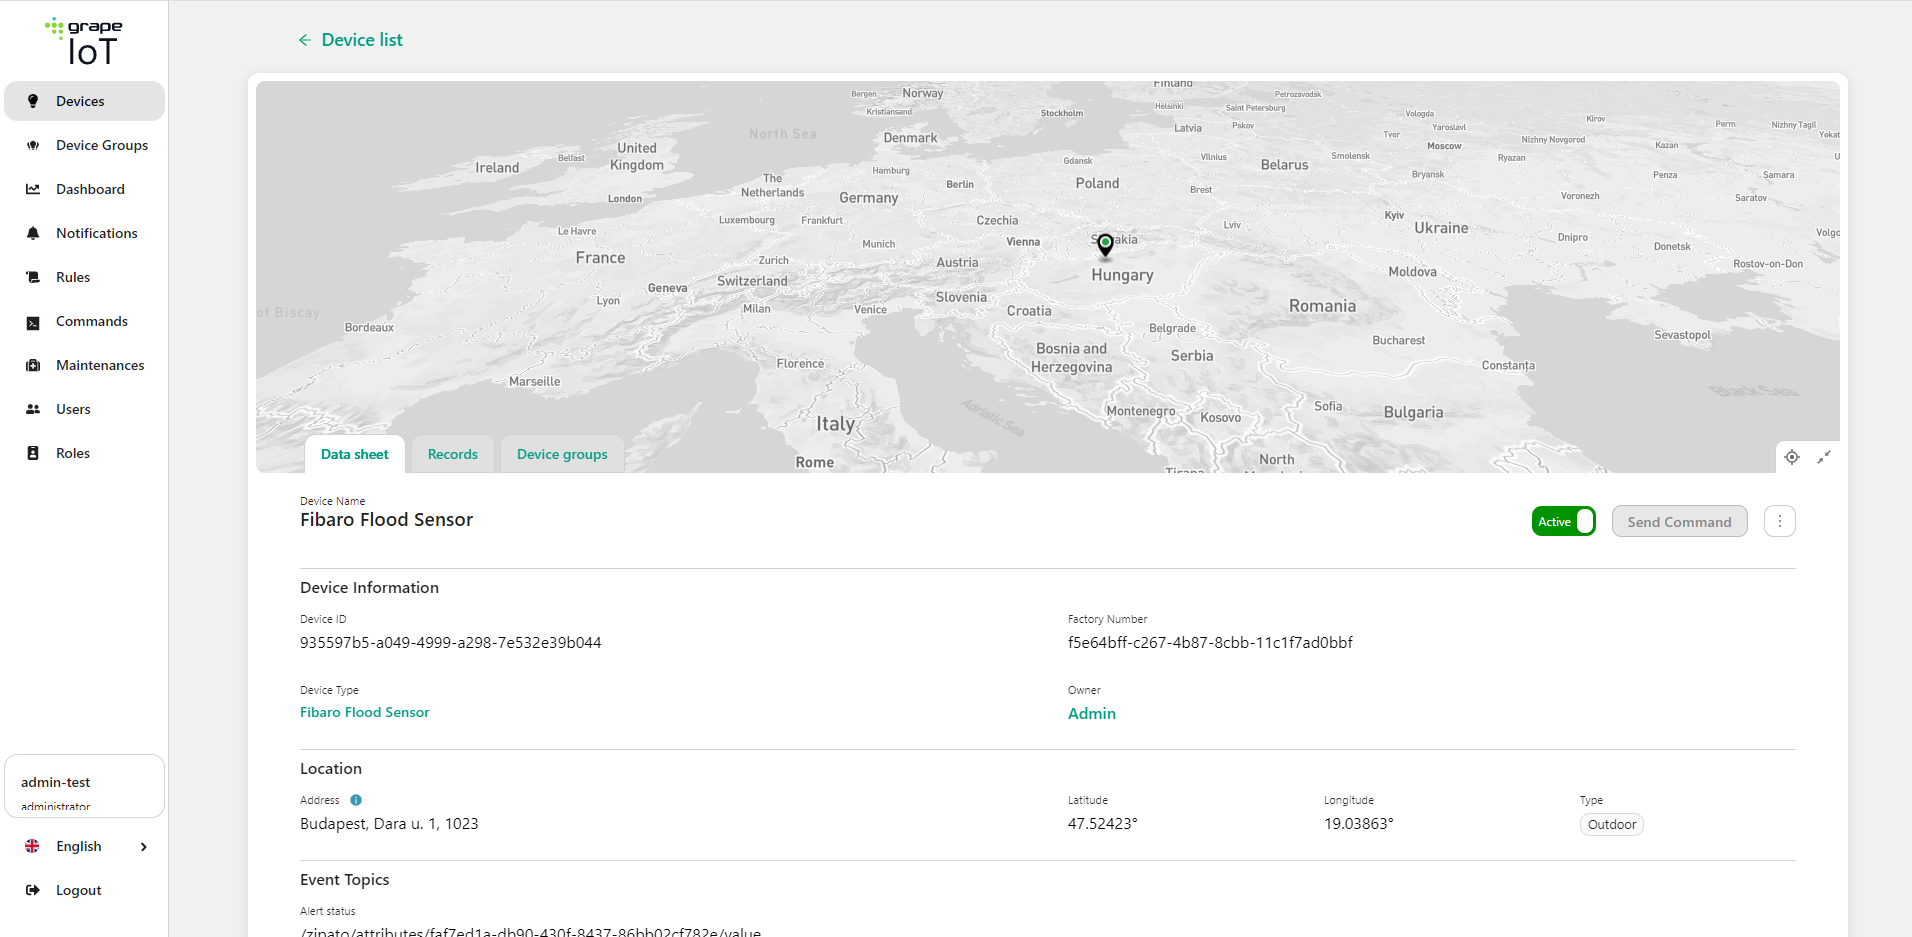
Task: Click the longitude value 19.03863°
Action: point(1359,823)
